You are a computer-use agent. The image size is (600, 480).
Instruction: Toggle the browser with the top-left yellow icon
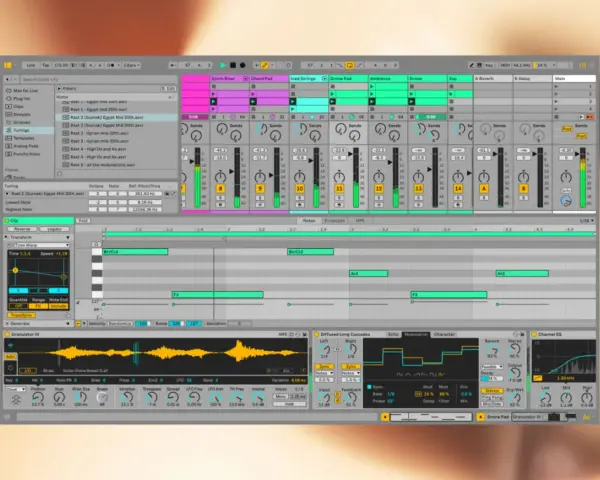pos(8,65)
